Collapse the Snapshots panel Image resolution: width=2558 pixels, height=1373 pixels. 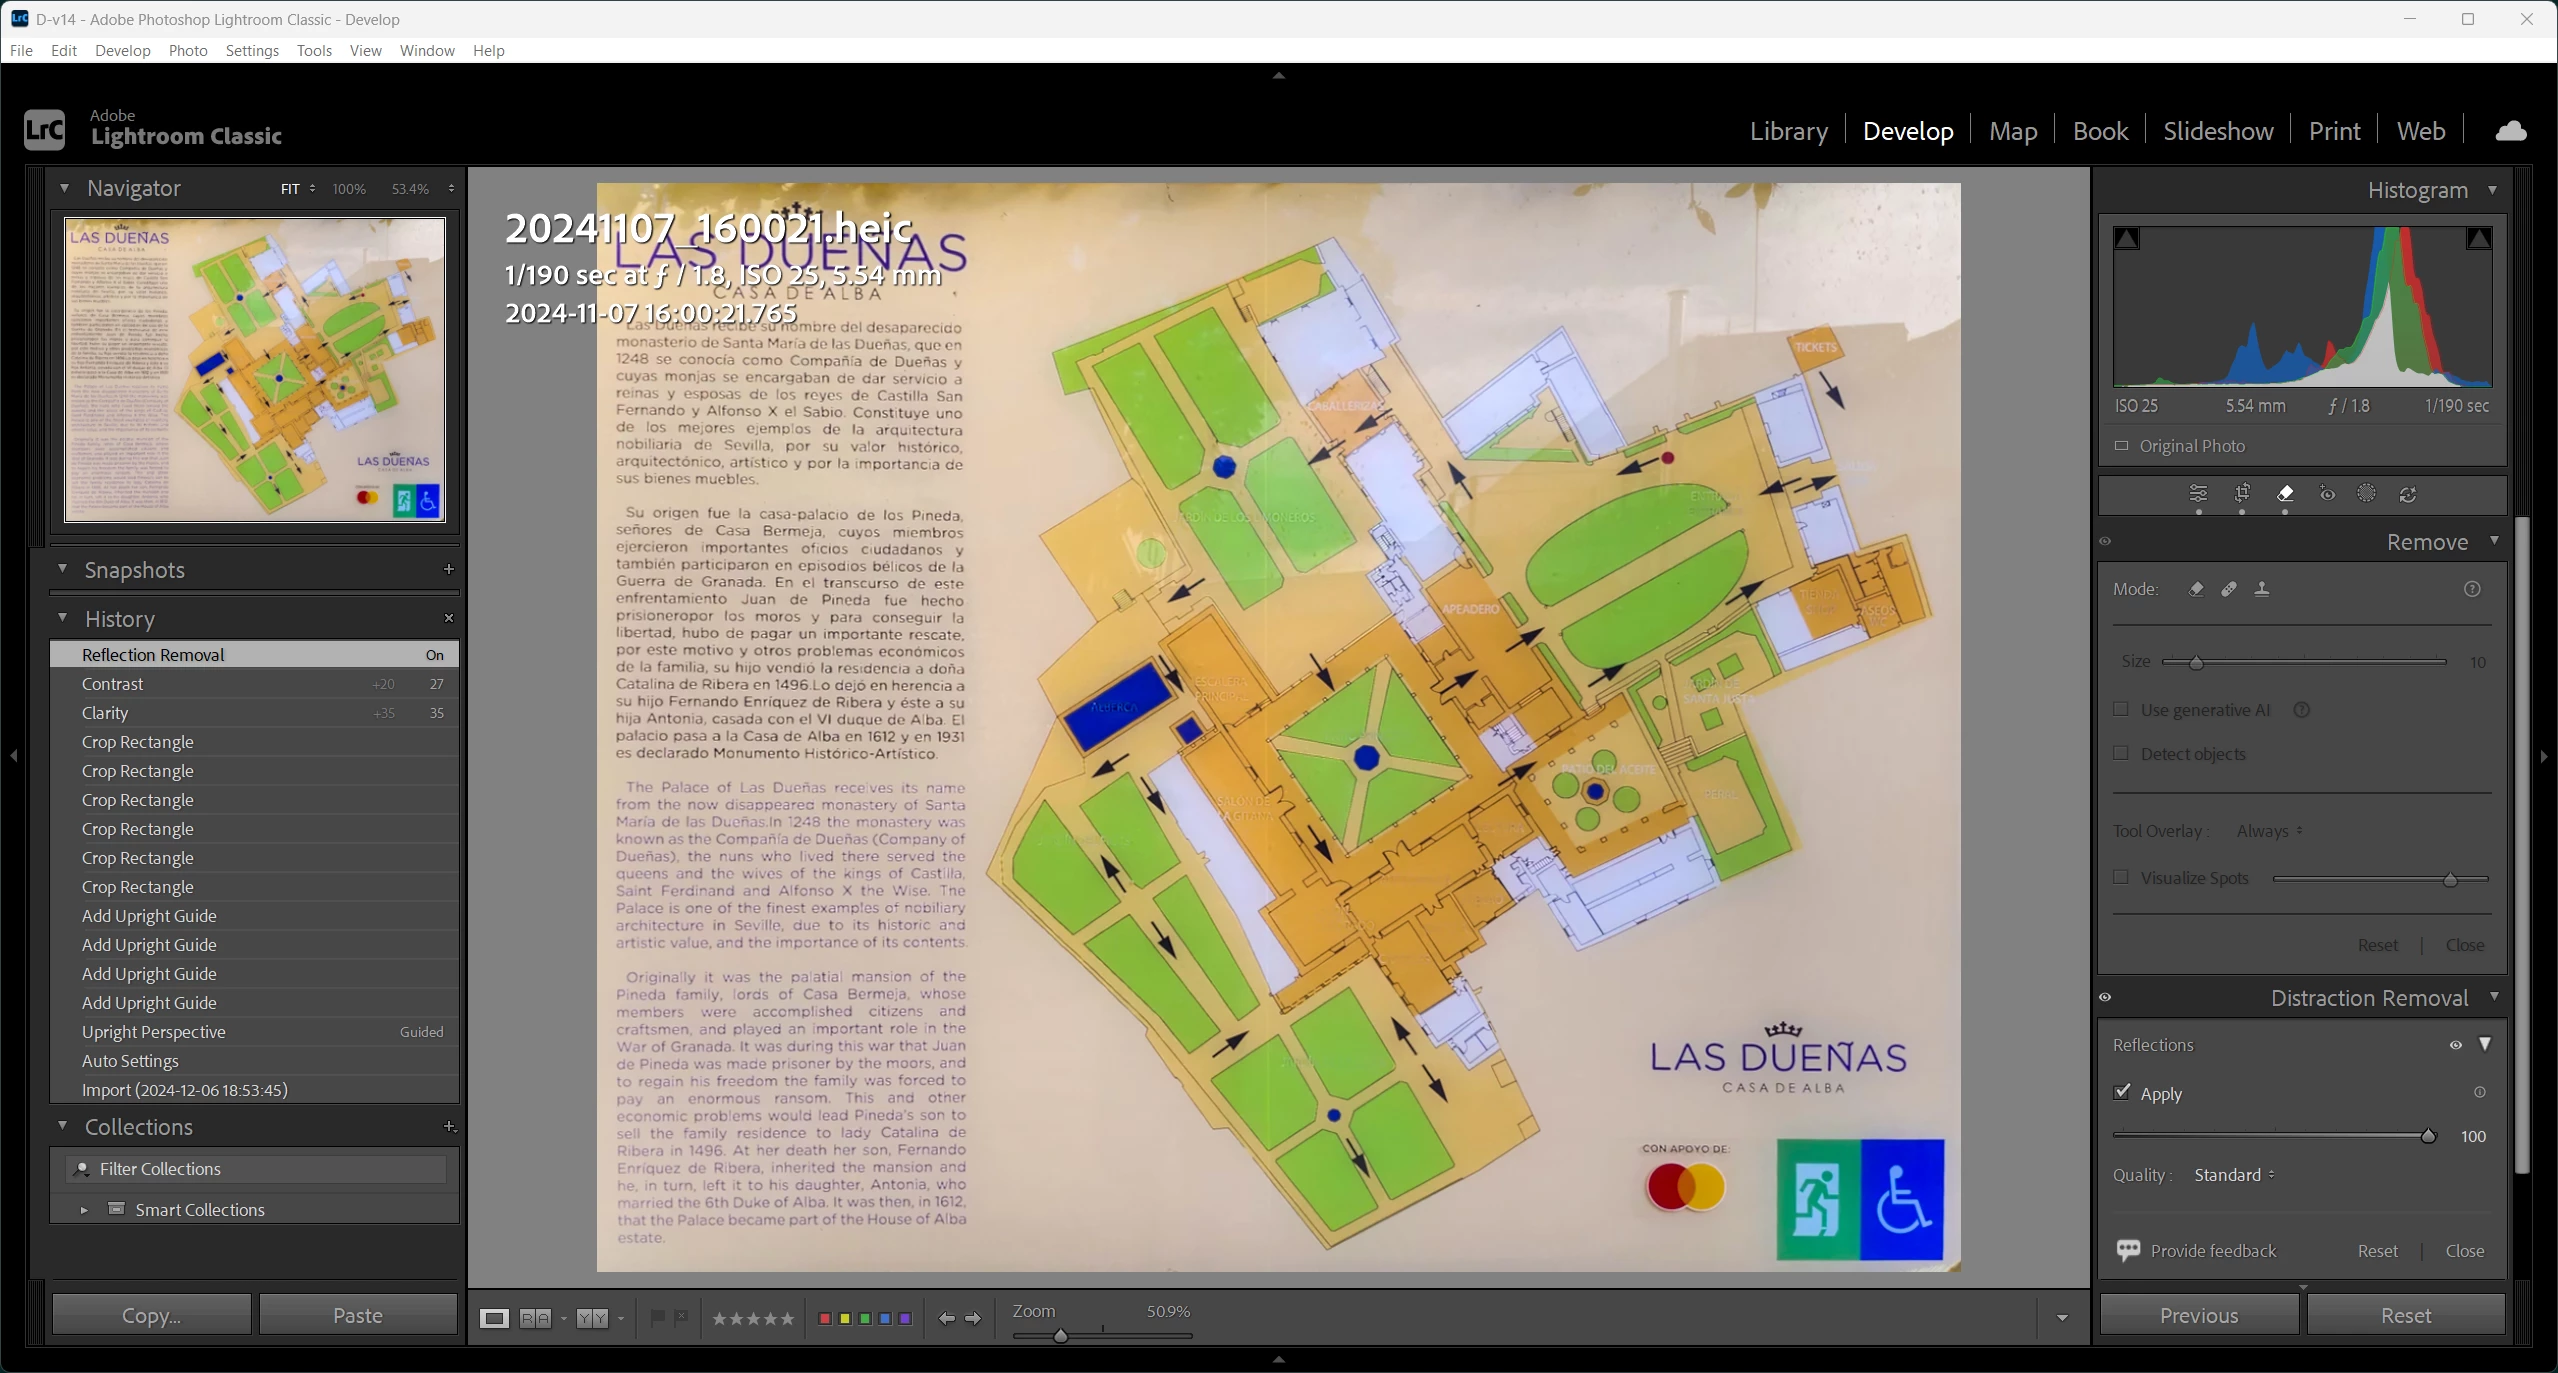coord(62,568)
